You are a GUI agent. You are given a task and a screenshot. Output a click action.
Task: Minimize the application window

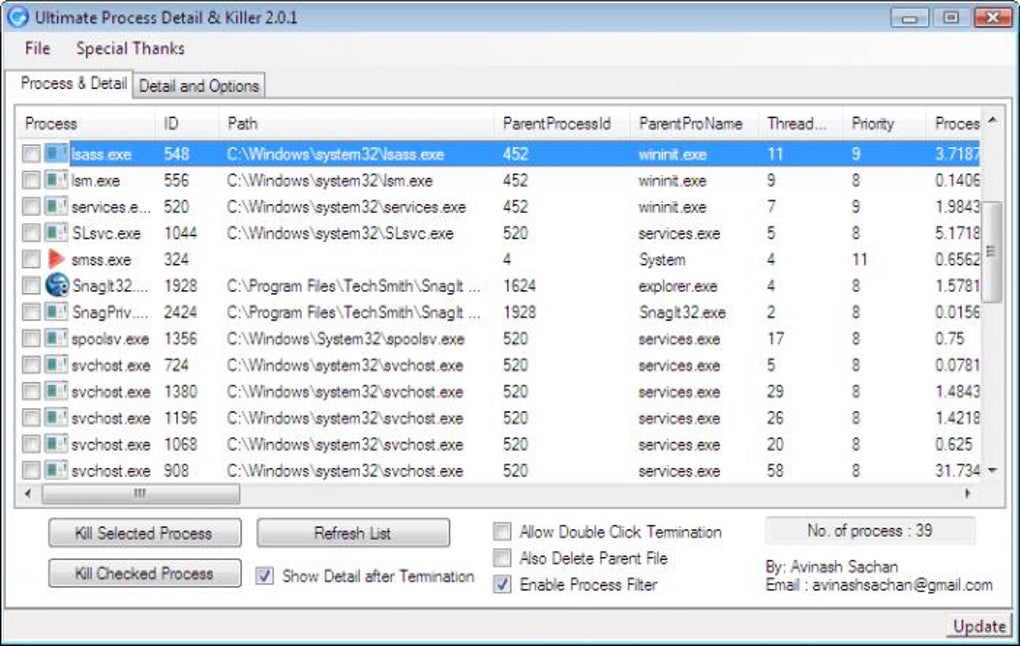coord(909,18)
